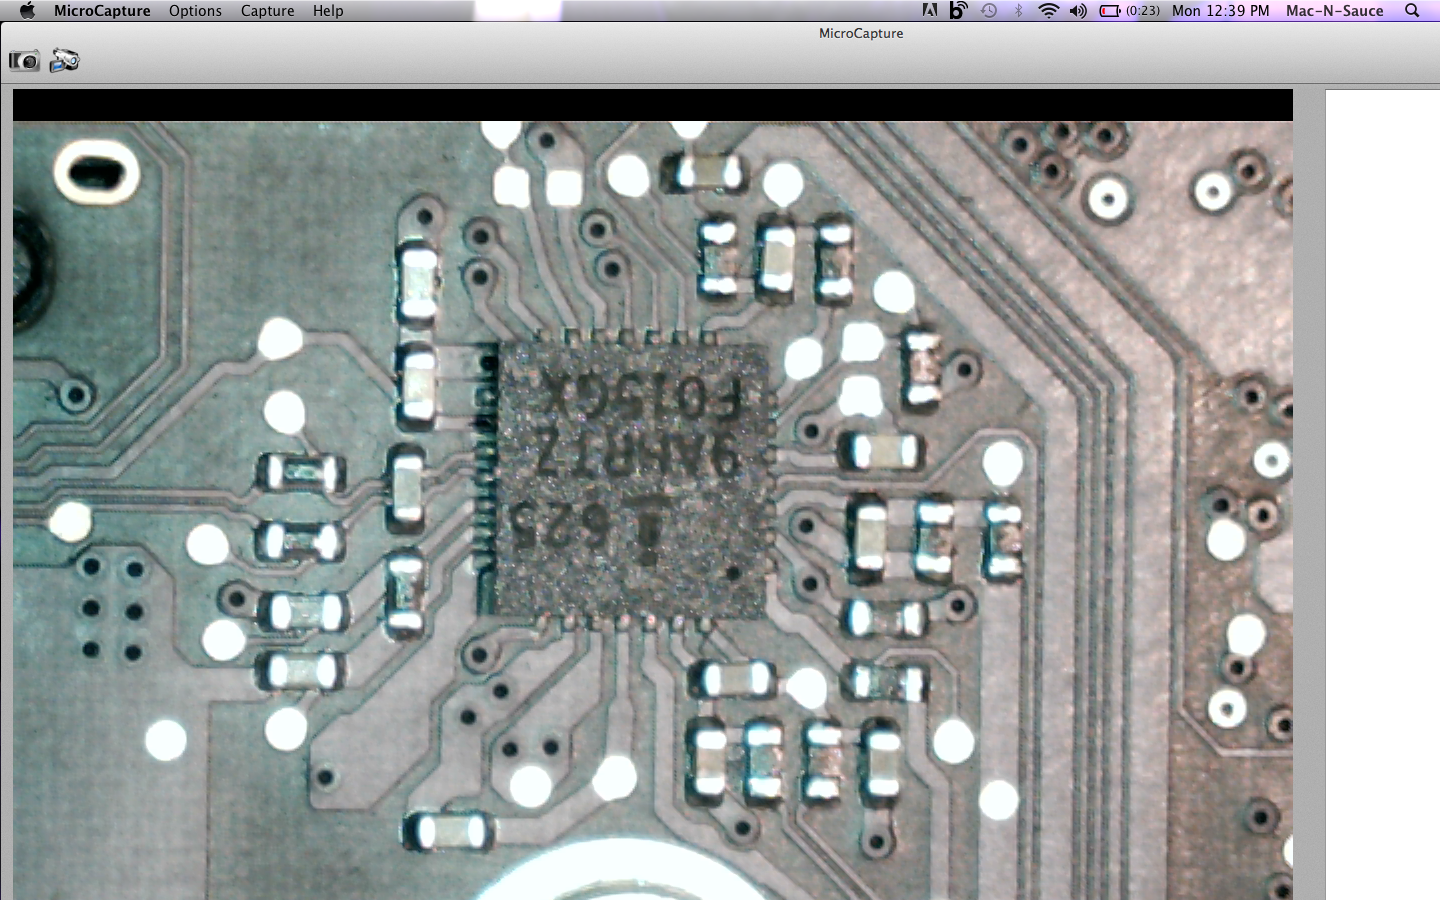Click the clock reading Mon 12:39 PM
This screenshot has width=1440, height=900.
coord(1220,10)
